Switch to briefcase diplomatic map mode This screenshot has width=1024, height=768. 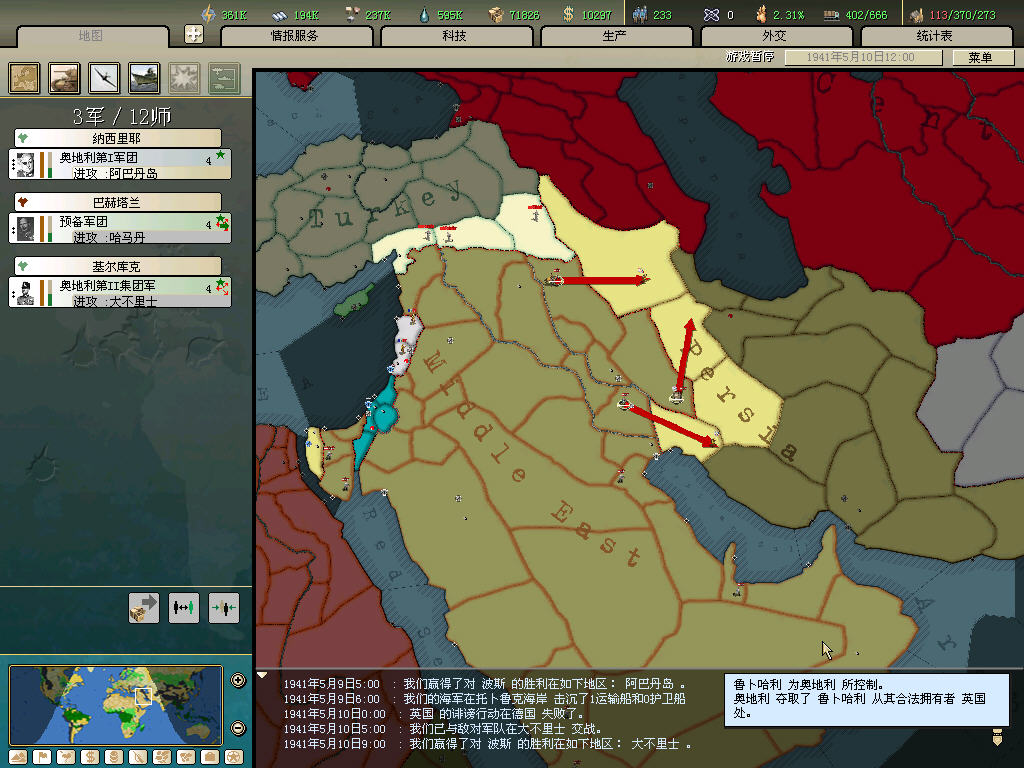[210, 758]
